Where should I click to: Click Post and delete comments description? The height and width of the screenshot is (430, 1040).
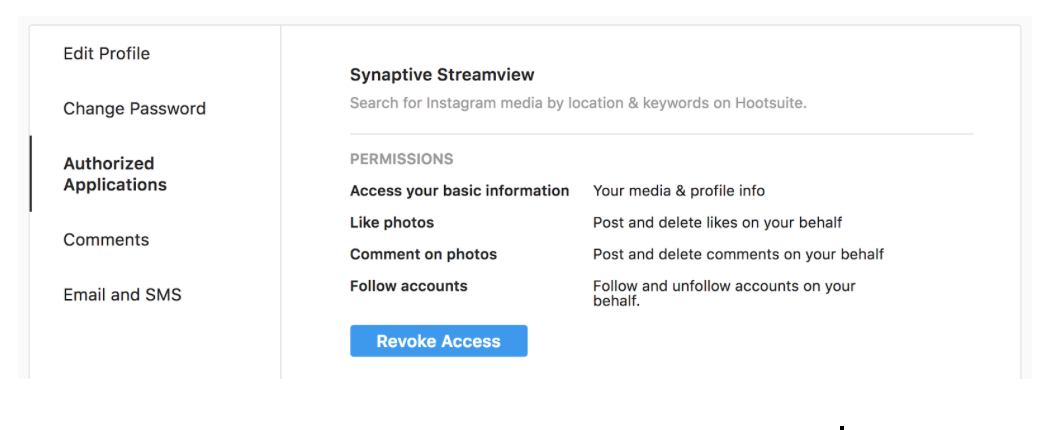point(738,254)
